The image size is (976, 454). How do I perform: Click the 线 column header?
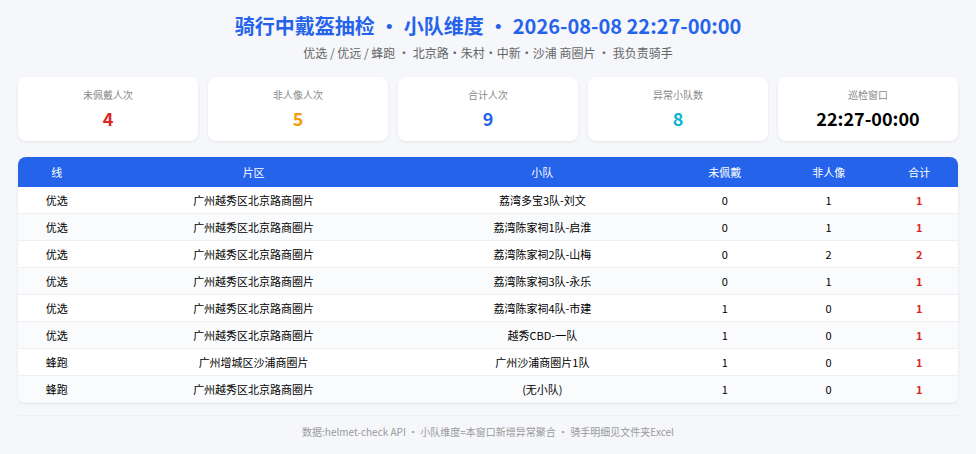[x=57, y=173]
